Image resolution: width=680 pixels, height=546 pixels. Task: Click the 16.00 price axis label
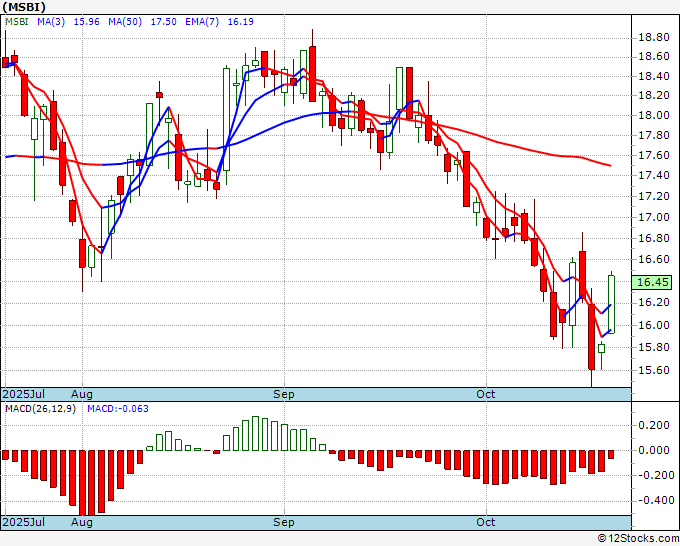[654, 325]
